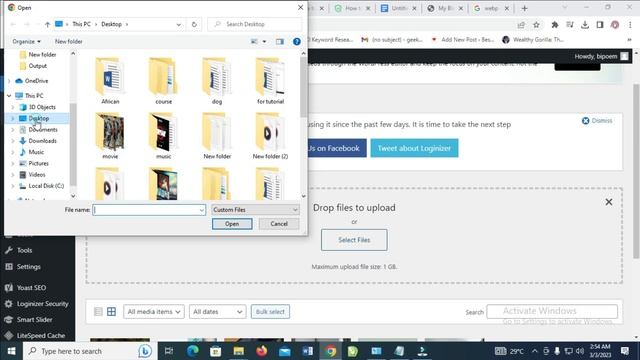Screen dimensions: 640x360
Task: Click Cancel in the file dialog
Action: 279,224
